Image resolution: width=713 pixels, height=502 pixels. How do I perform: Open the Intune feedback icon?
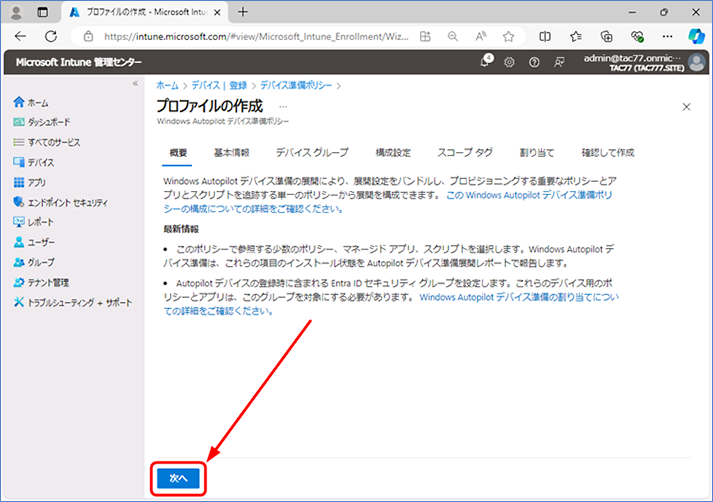tap(559, 62)
